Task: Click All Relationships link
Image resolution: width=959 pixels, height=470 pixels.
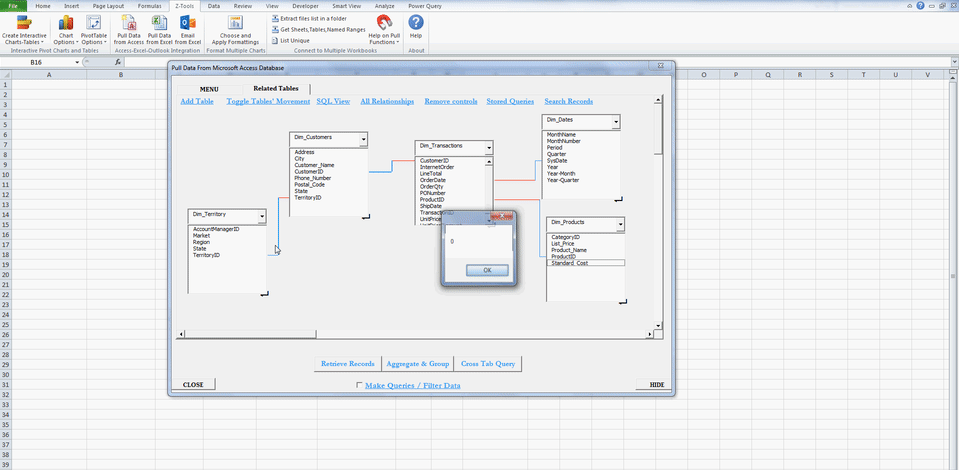Action: coord(387,101)
